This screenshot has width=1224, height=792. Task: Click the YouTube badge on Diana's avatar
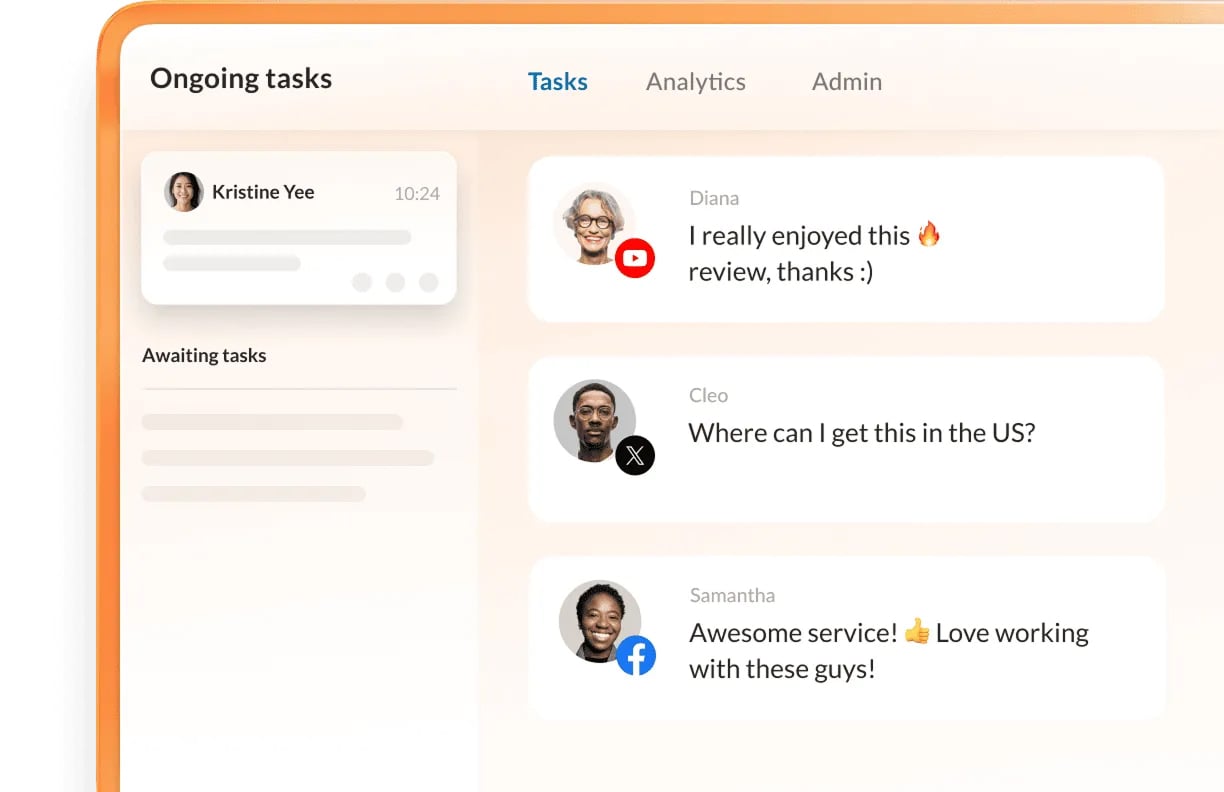coord(635,258)
